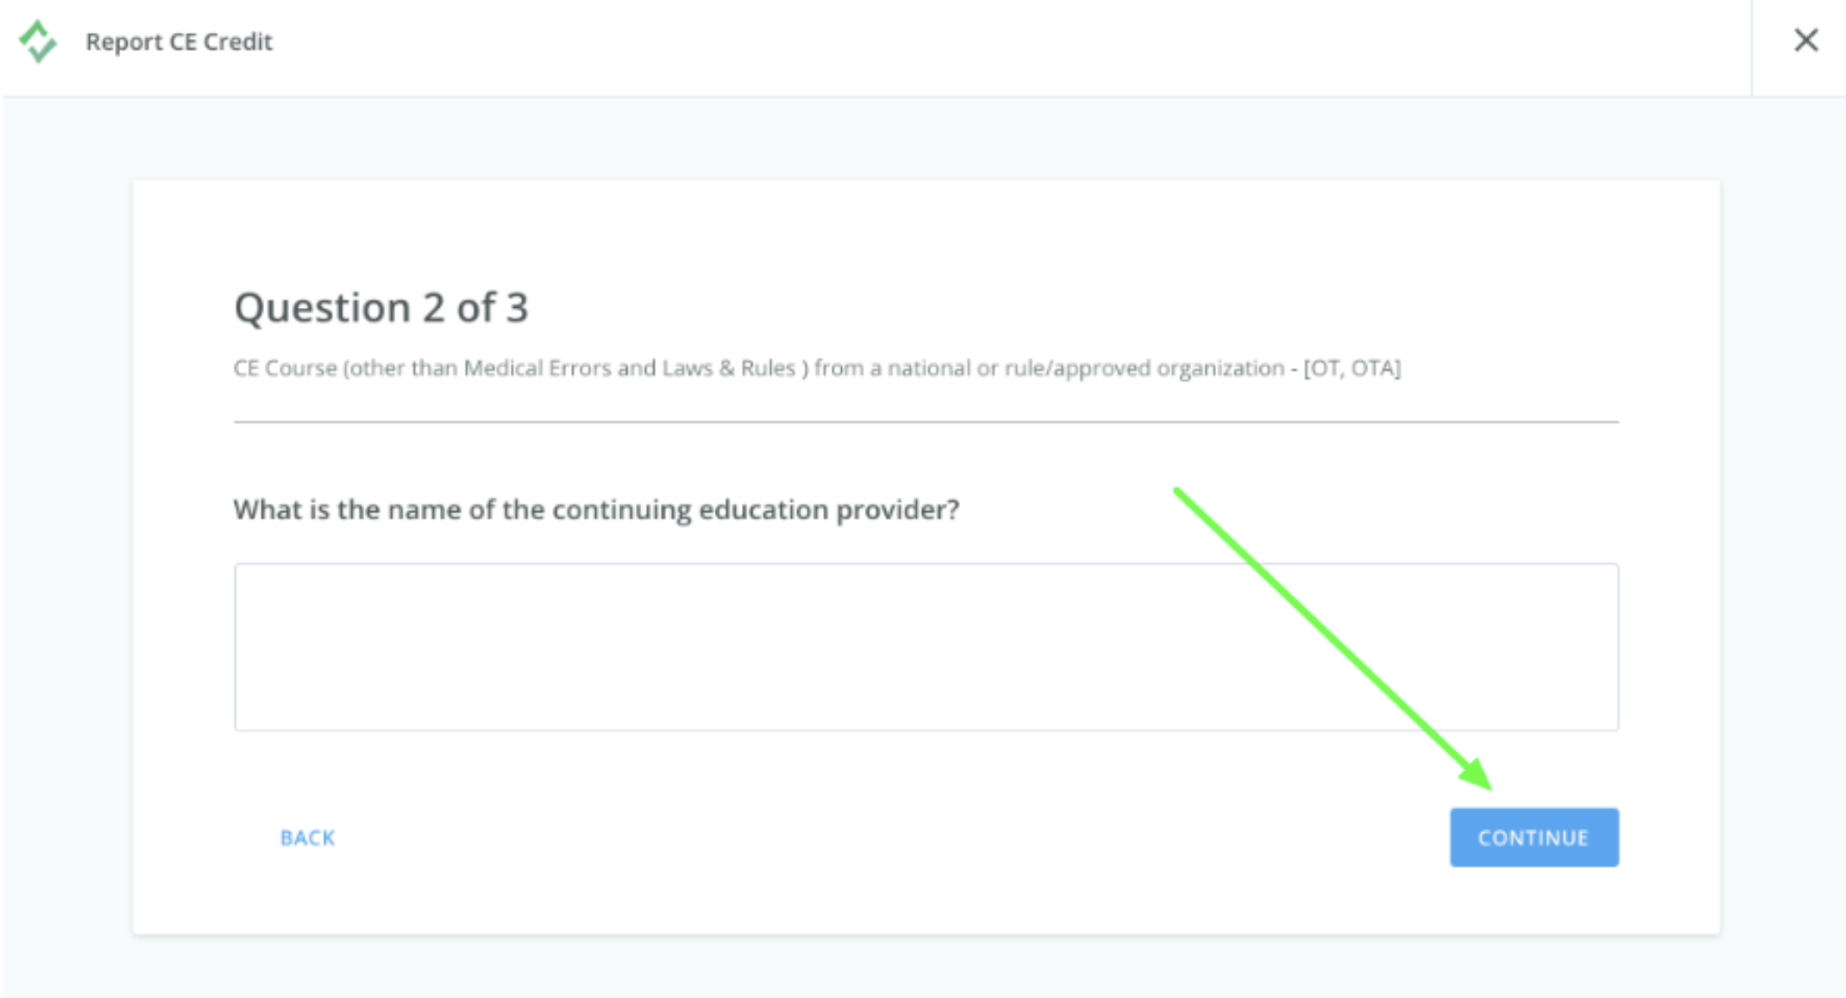This screenshot has width=1846, height=998.
Task: Select the Report CE Credit title
Action: [x=178, y=42]
